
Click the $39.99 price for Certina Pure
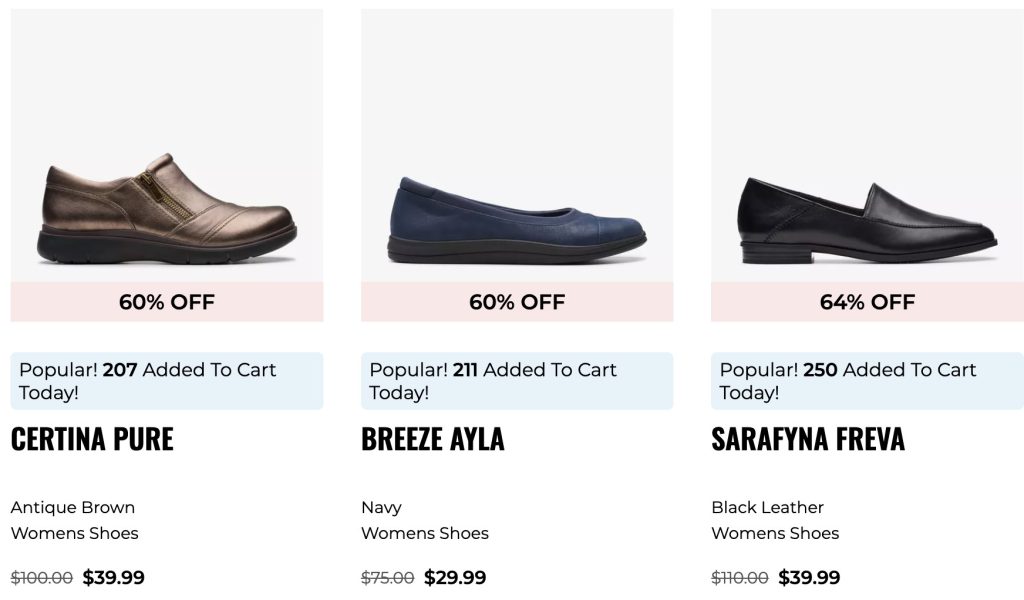tap(113, 577)
